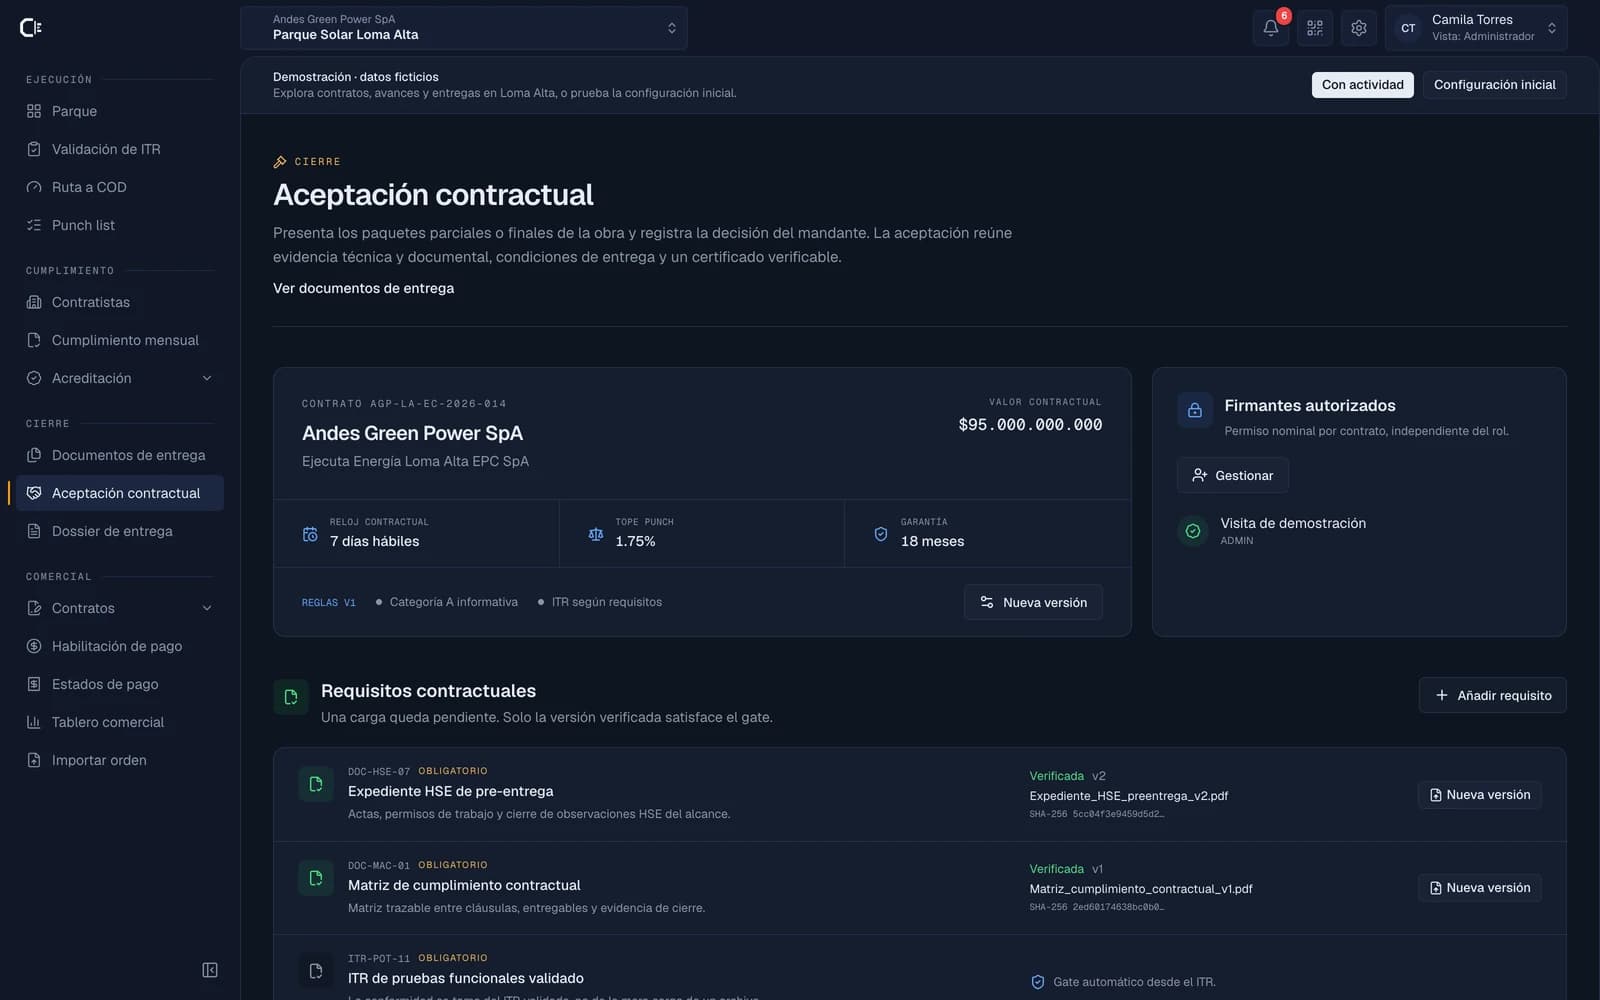
Task: Upload Nueva versión for Expediente HSE de pre-entrega
Action: click(1480, 795)
